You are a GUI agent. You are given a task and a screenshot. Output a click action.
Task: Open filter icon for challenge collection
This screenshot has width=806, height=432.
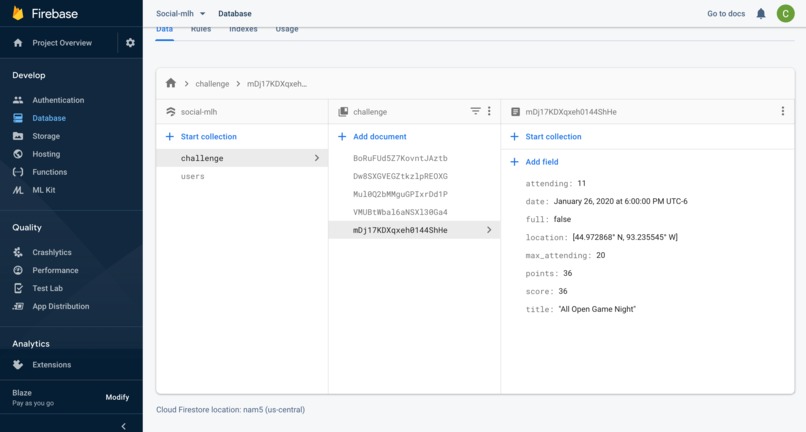[475, 112]
